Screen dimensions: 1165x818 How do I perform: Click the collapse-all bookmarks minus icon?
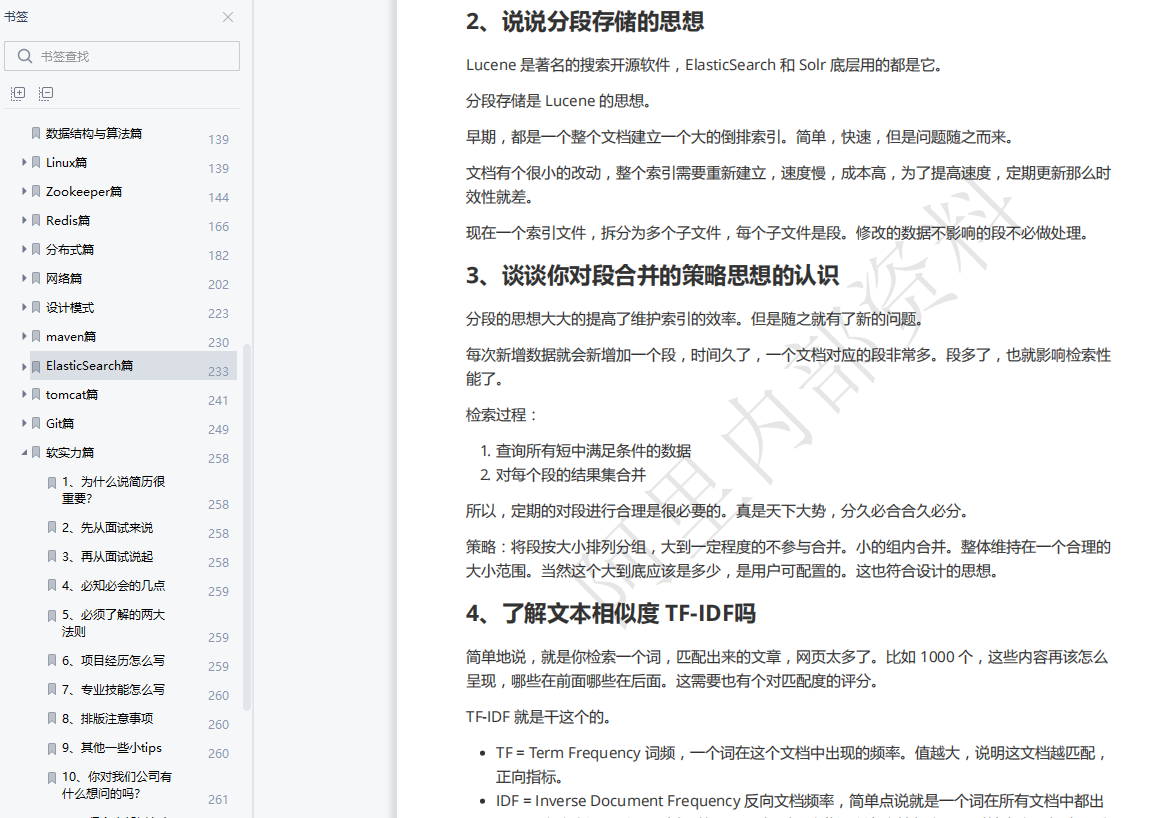click(x=45, y=93)
